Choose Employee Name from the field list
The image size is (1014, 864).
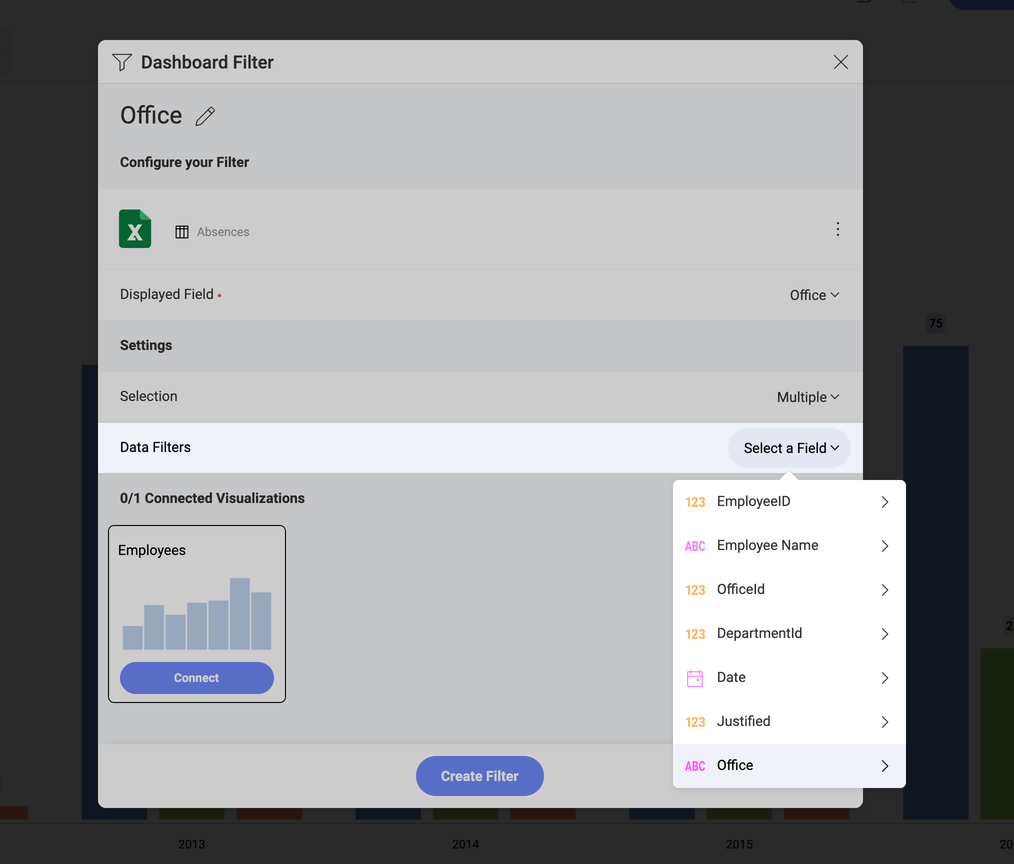(789, 546)
